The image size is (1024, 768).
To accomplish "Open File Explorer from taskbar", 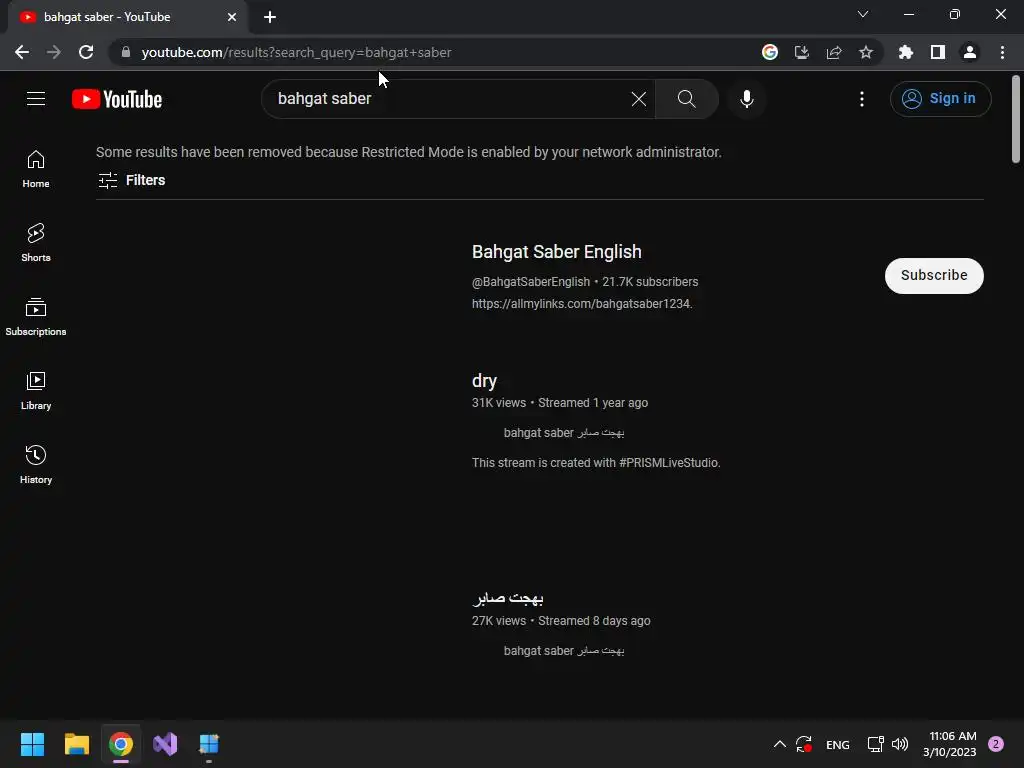I will (76, 744).
